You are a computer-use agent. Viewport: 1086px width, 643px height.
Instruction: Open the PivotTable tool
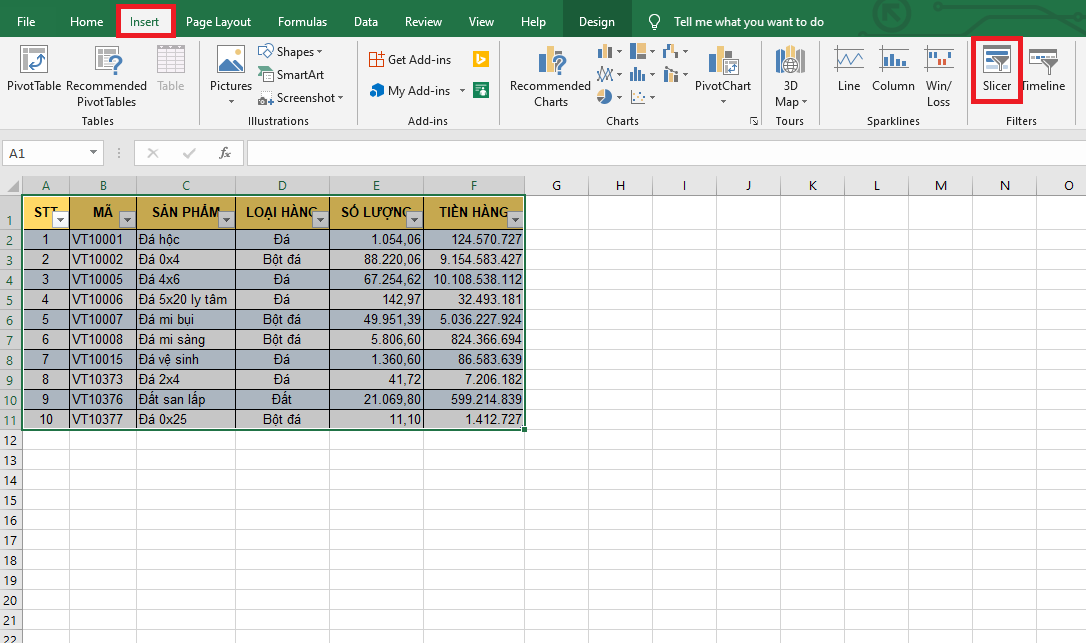click(34, 70)
